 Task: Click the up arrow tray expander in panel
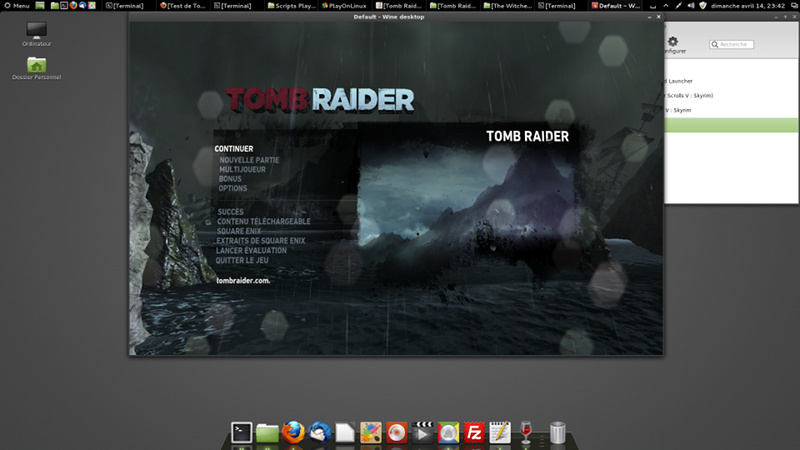pos(666,6)
